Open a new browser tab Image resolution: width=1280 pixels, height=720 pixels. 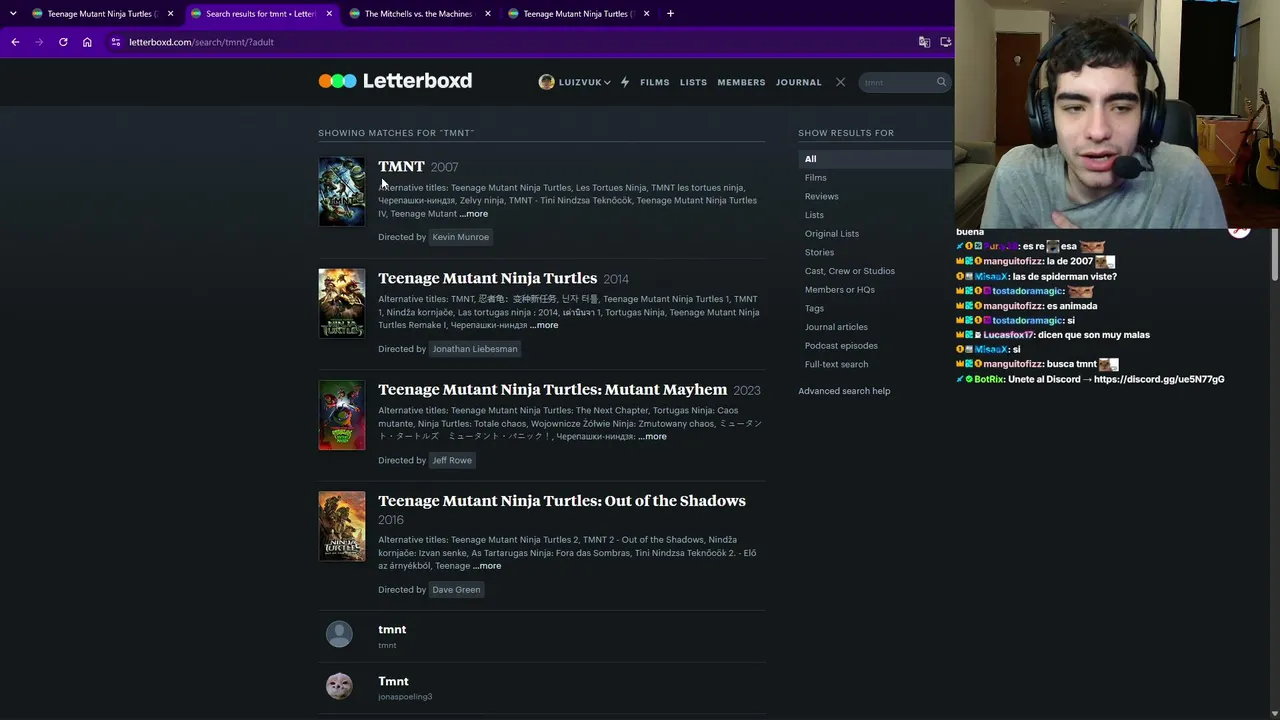coord(670,14)
